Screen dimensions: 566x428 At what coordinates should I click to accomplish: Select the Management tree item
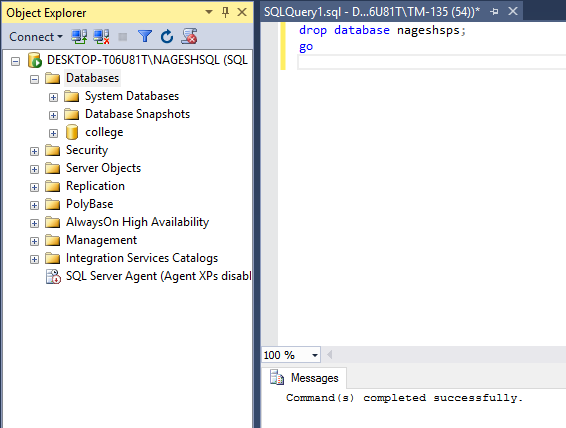coord(101,240)
